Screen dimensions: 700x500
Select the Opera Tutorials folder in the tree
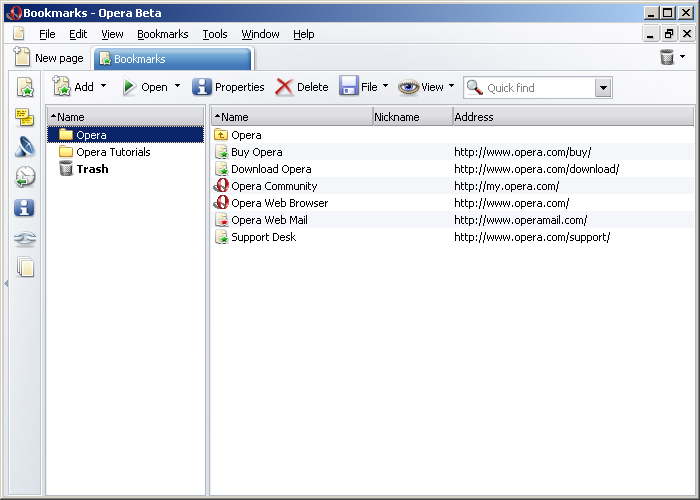[113, 152]
